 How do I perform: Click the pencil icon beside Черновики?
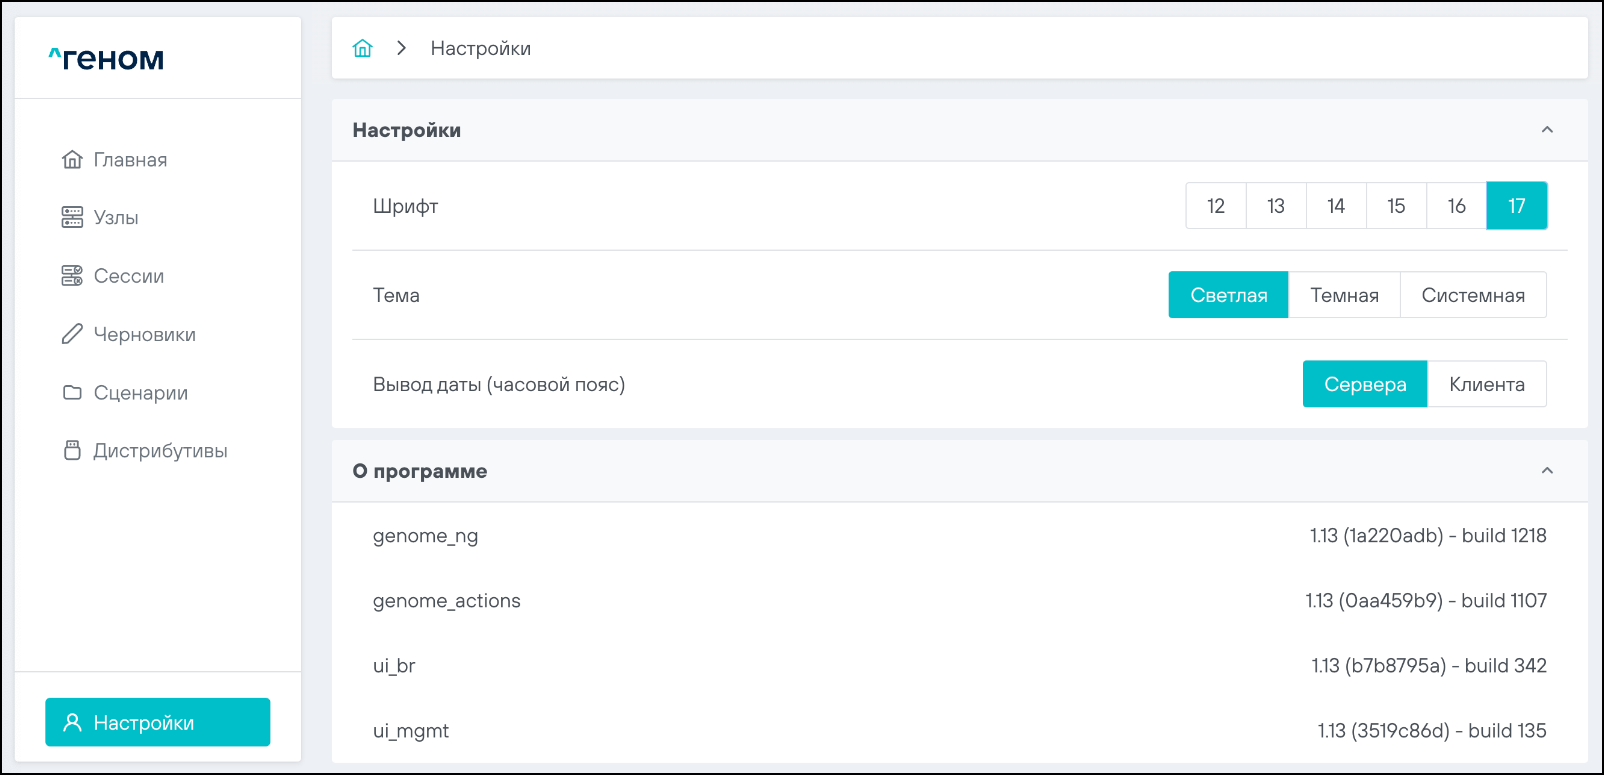coord(72,334)
